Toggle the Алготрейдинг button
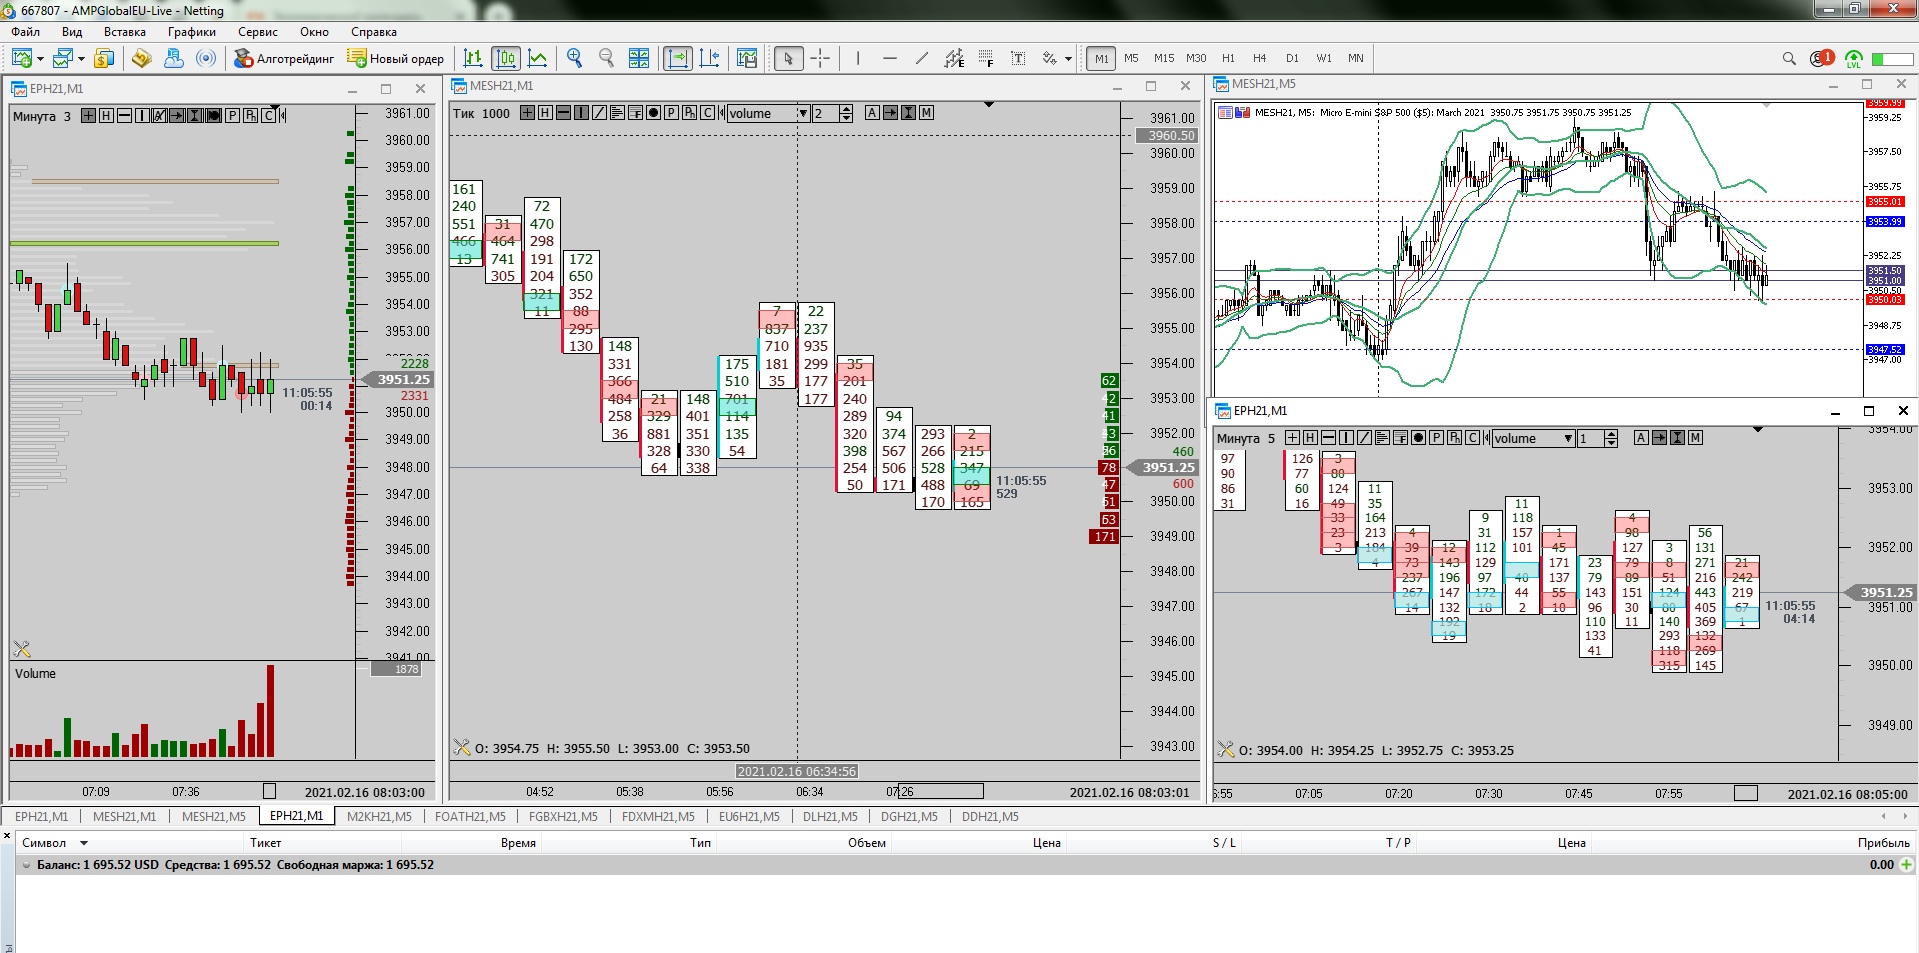The image size is (1919, 953). click(284, 58)
